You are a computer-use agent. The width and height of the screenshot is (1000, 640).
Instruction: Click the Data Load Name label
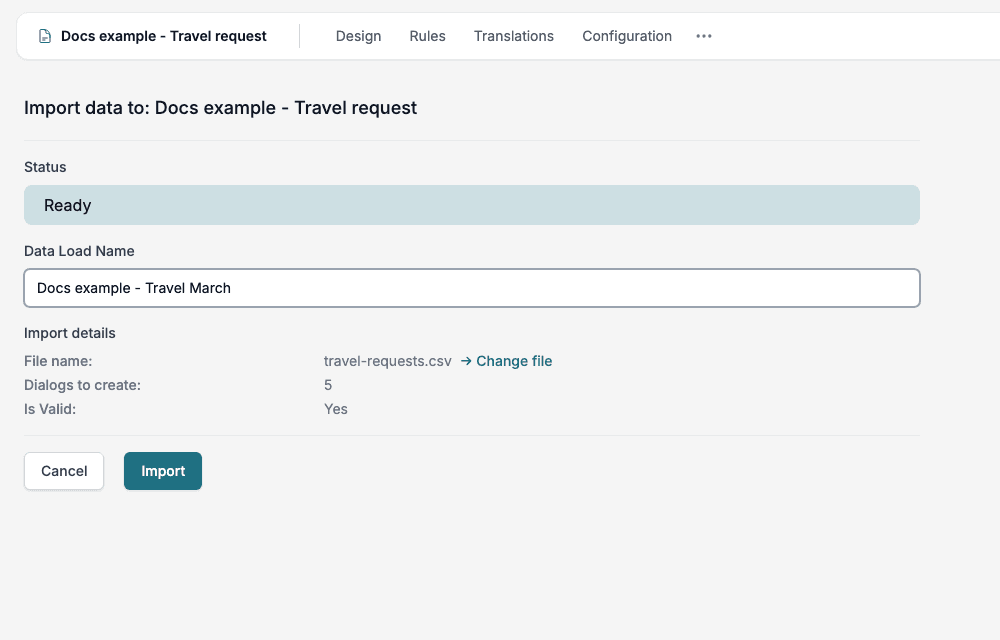[79, 251]
